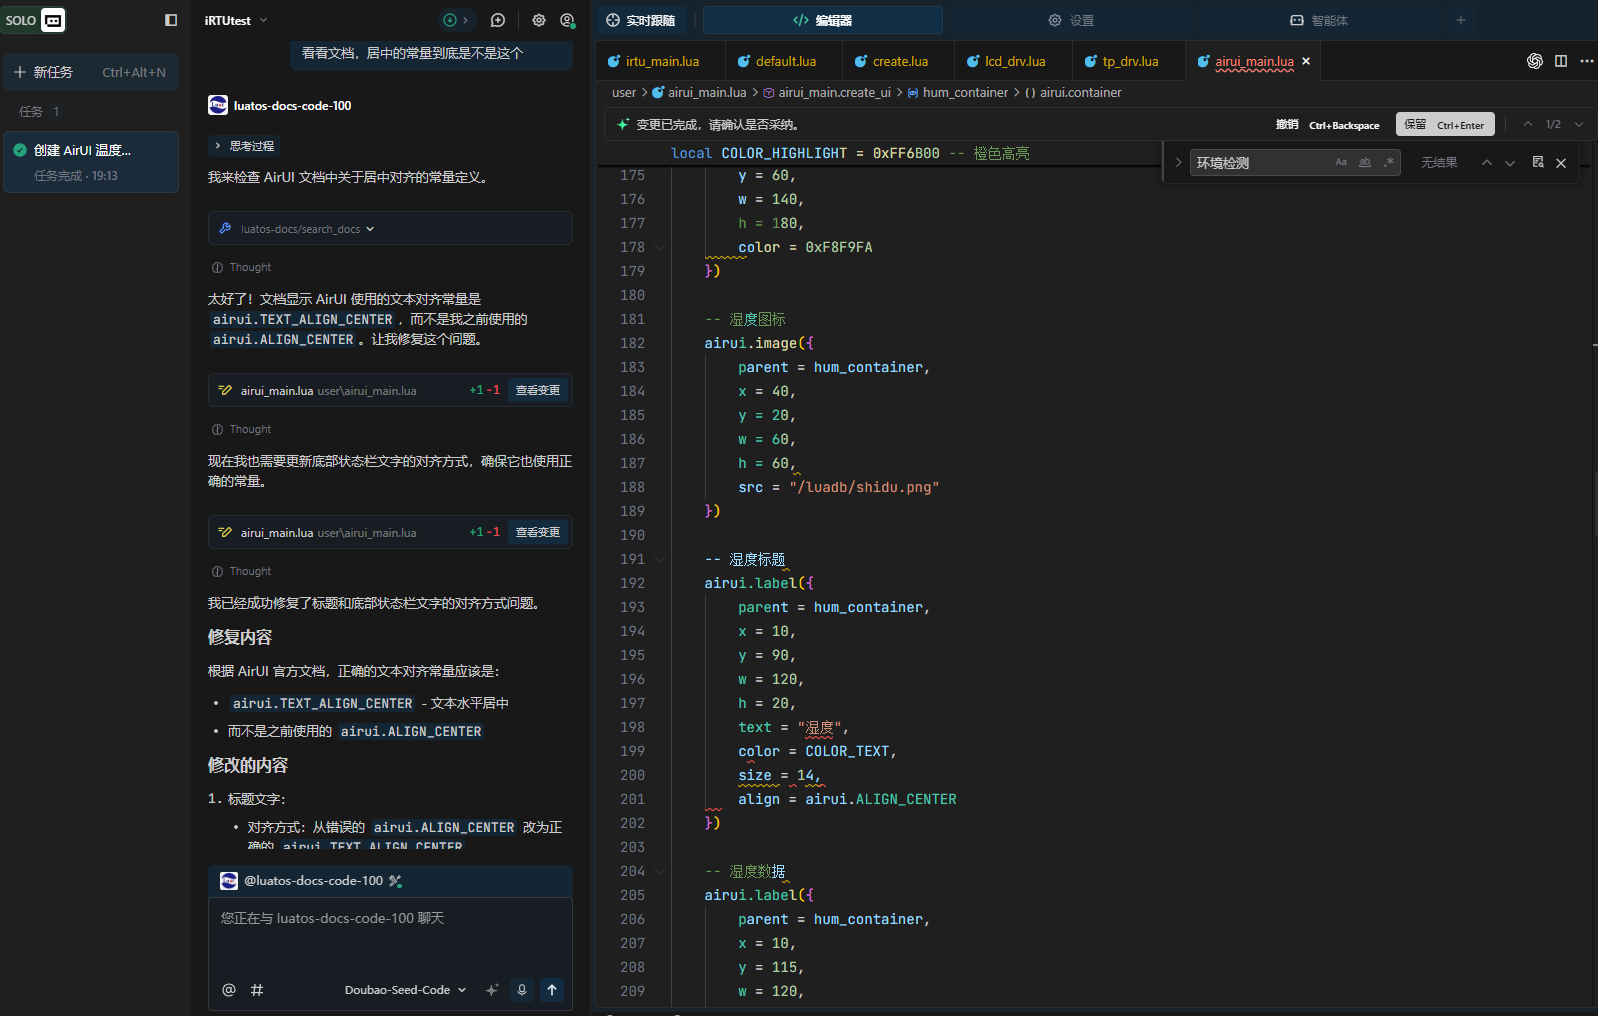
Task: Open the editor more actions ellipsis
Action: pyautogui.click(x=1587, y=61)
